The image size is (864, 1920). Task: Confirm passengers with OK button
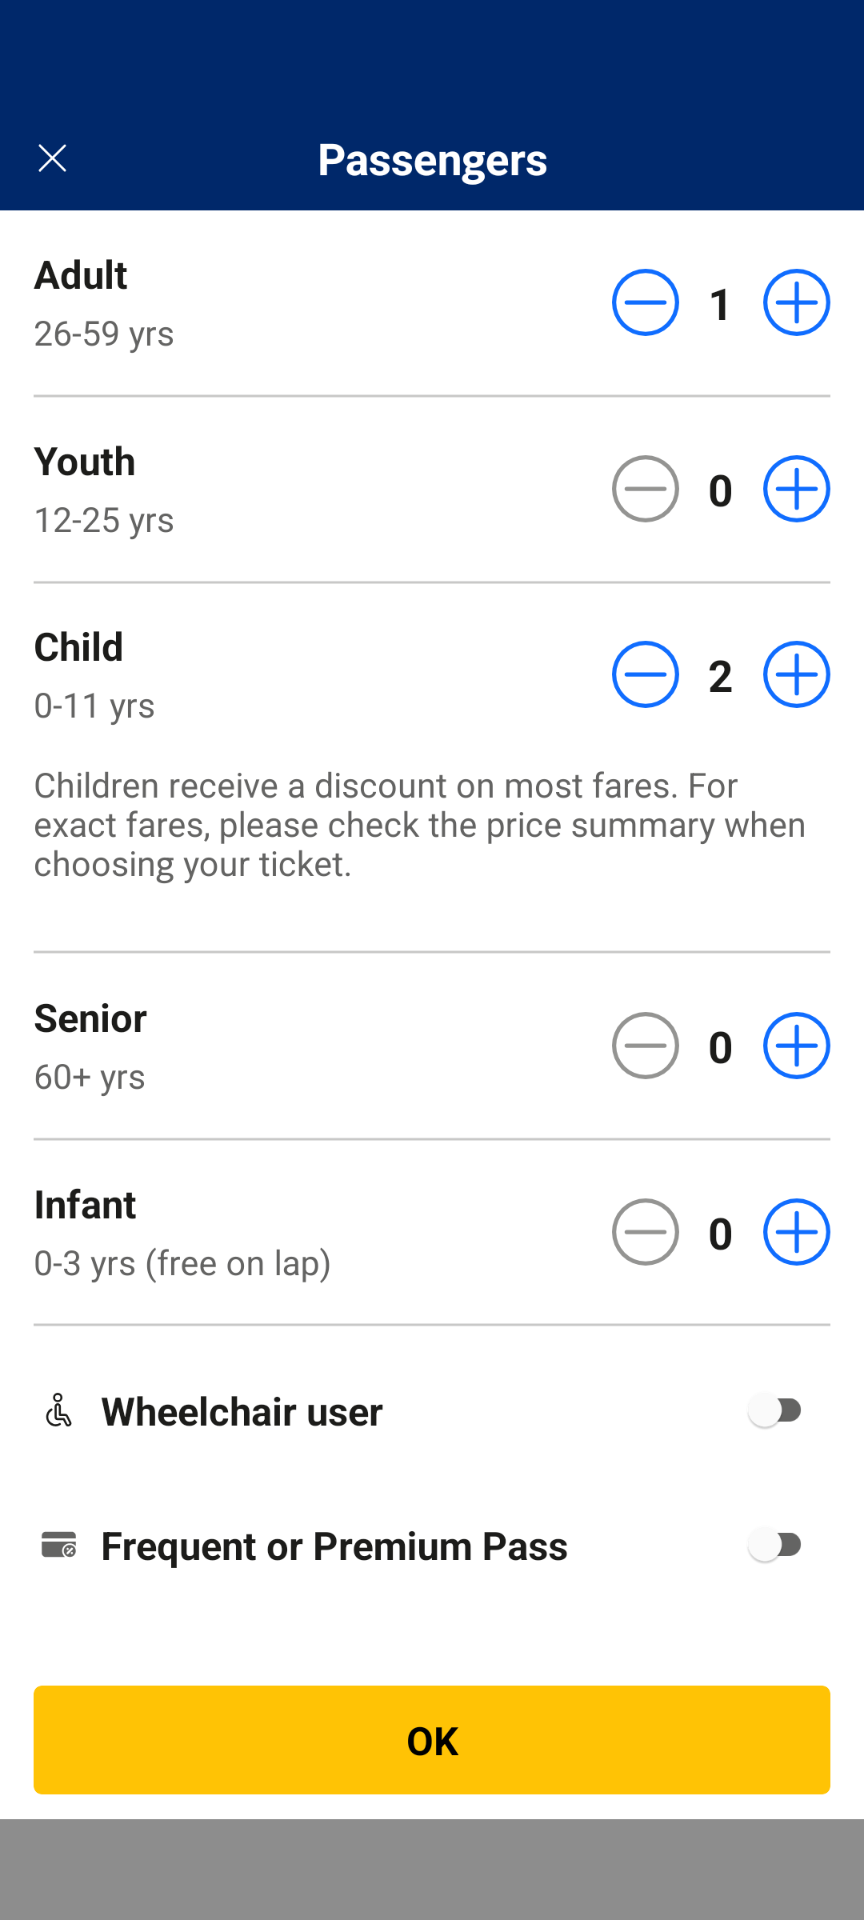[432, 1740]
